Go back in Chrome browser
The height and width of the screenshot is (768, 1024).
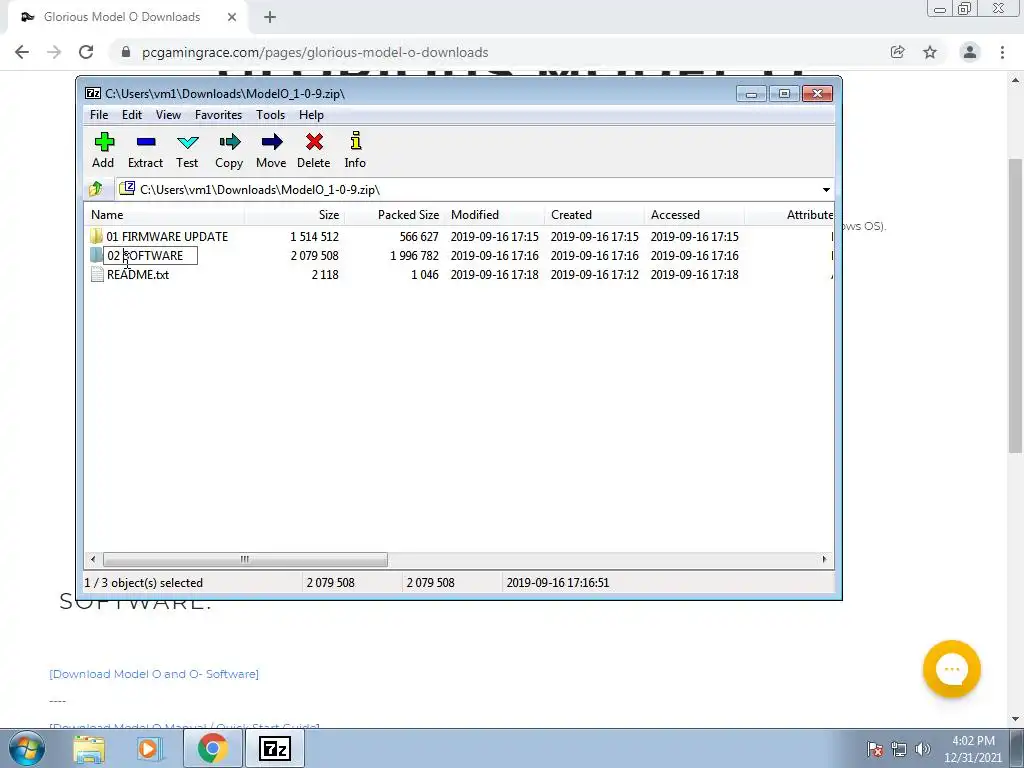pyautogui.click(x=22, y=52)
